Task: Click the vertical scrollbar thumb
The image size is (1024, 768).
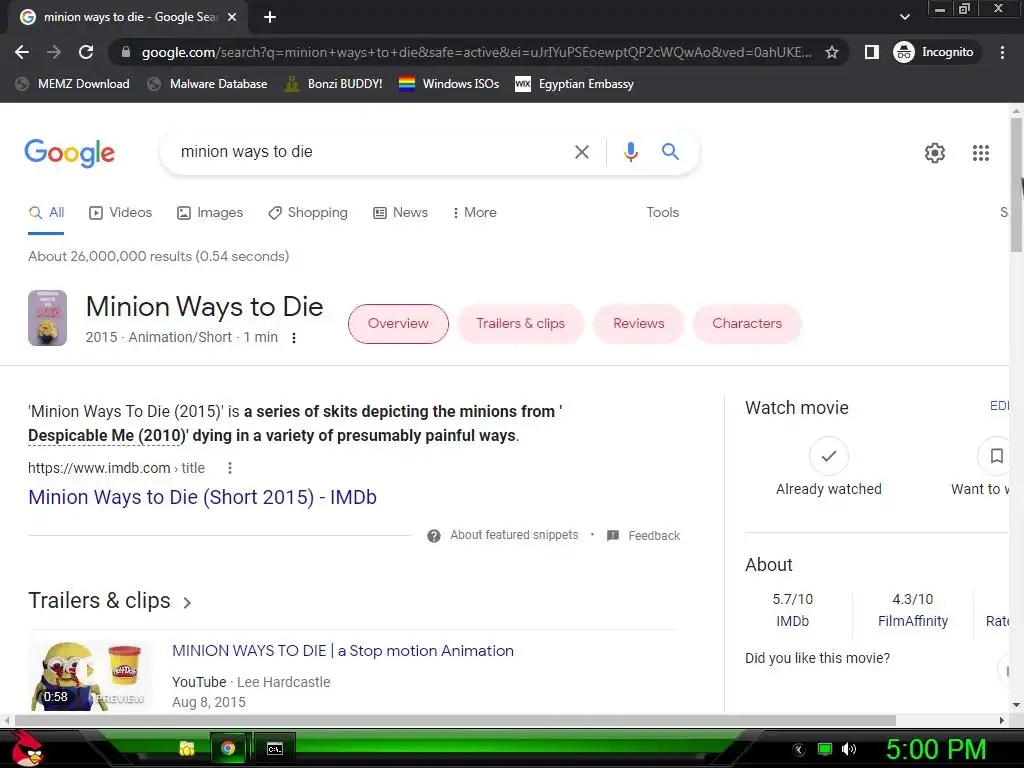Action: [1016, 184]
